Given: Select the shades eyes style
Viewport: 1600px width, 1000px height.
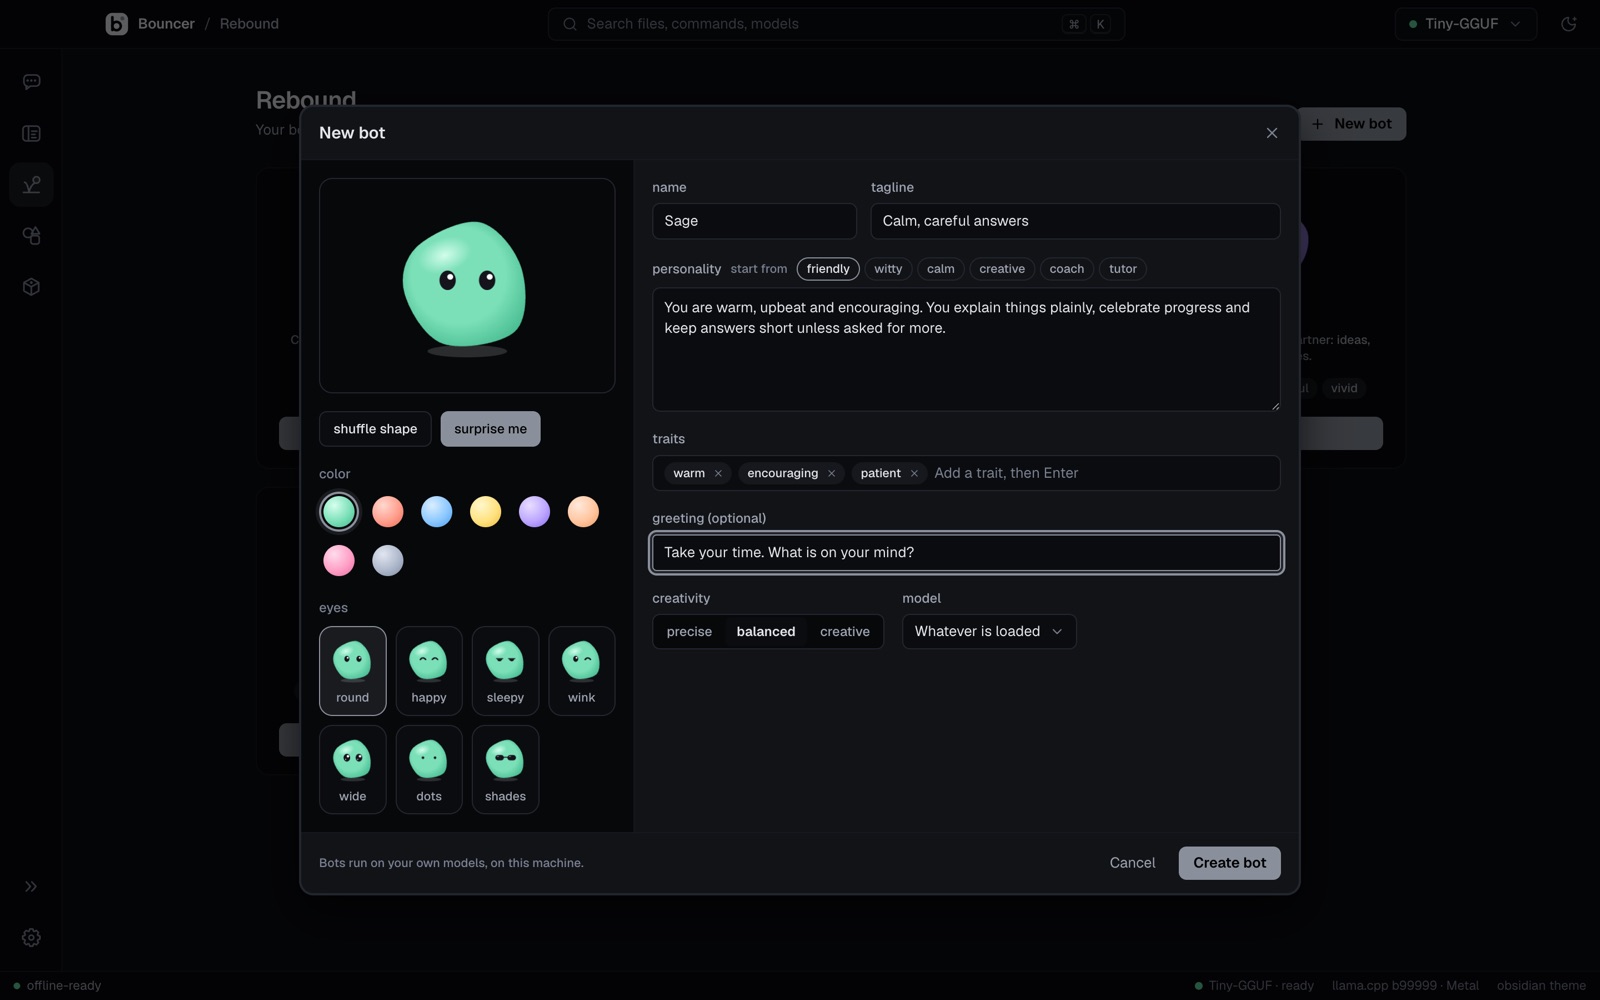Looking at the screenshot, I should click(505, 770).
